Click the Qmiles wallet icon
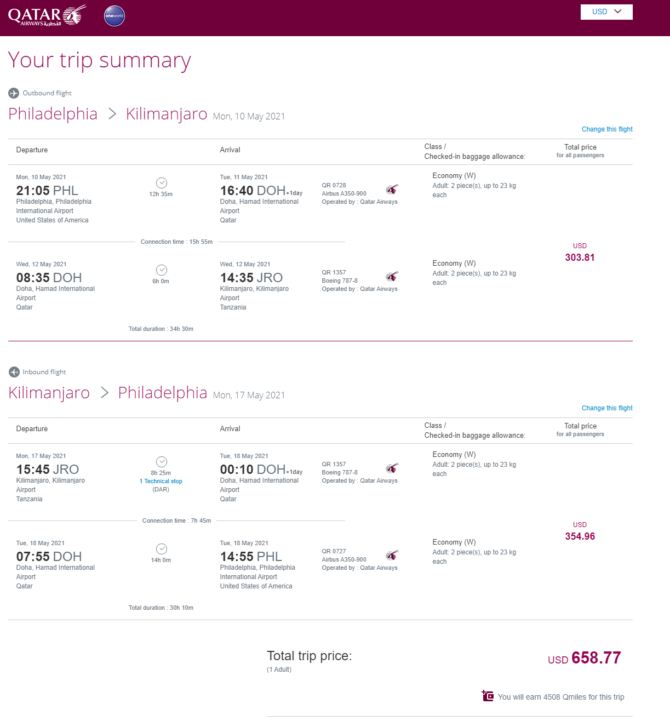 click(x=488, y=696)
